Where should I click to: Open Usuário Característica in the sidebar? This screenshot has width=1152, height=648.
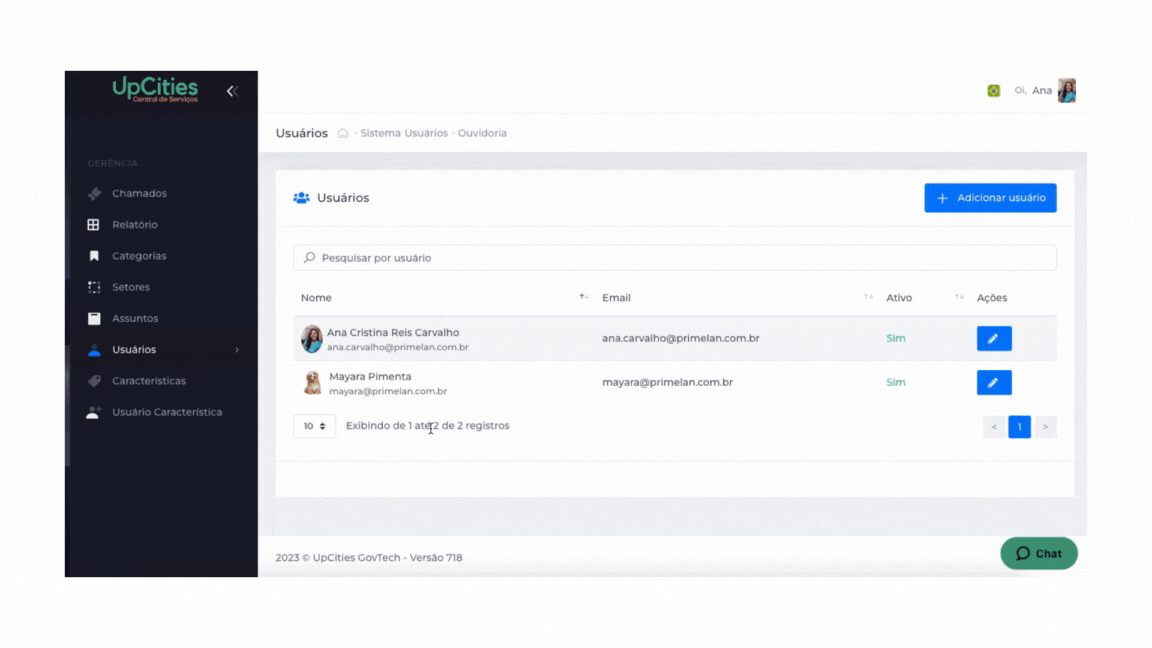click(x=167, y=412)
